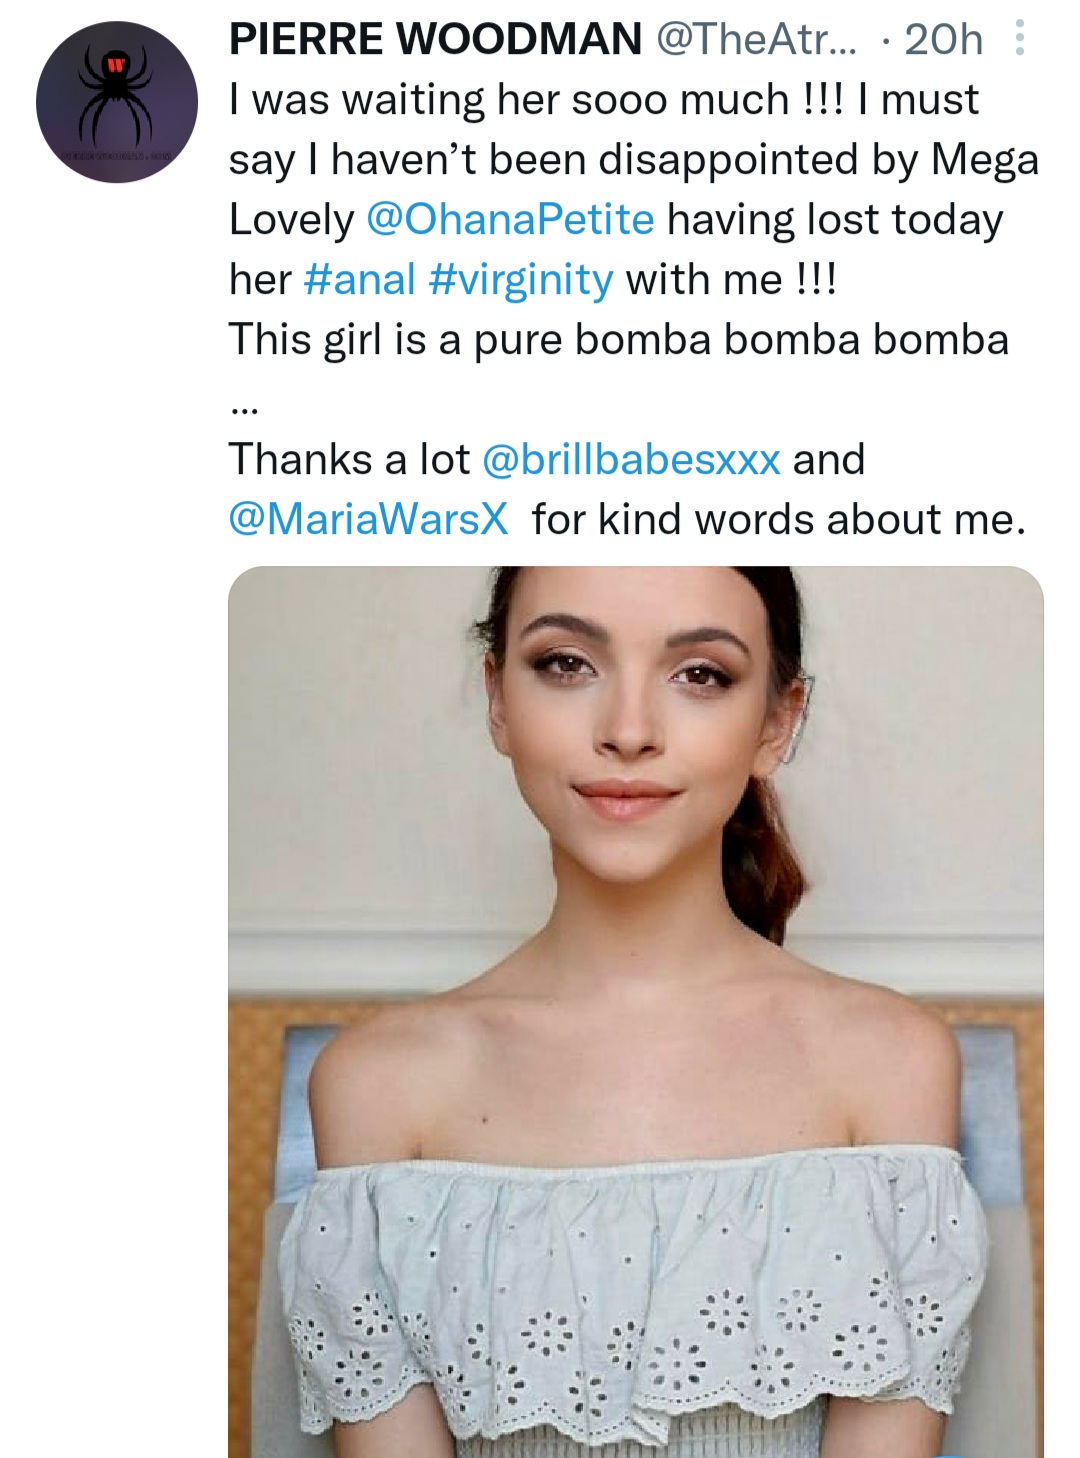Click the 20h tweet timestamp
The height and width of the screenshot is (1458, 1080).
click(942, 39)
